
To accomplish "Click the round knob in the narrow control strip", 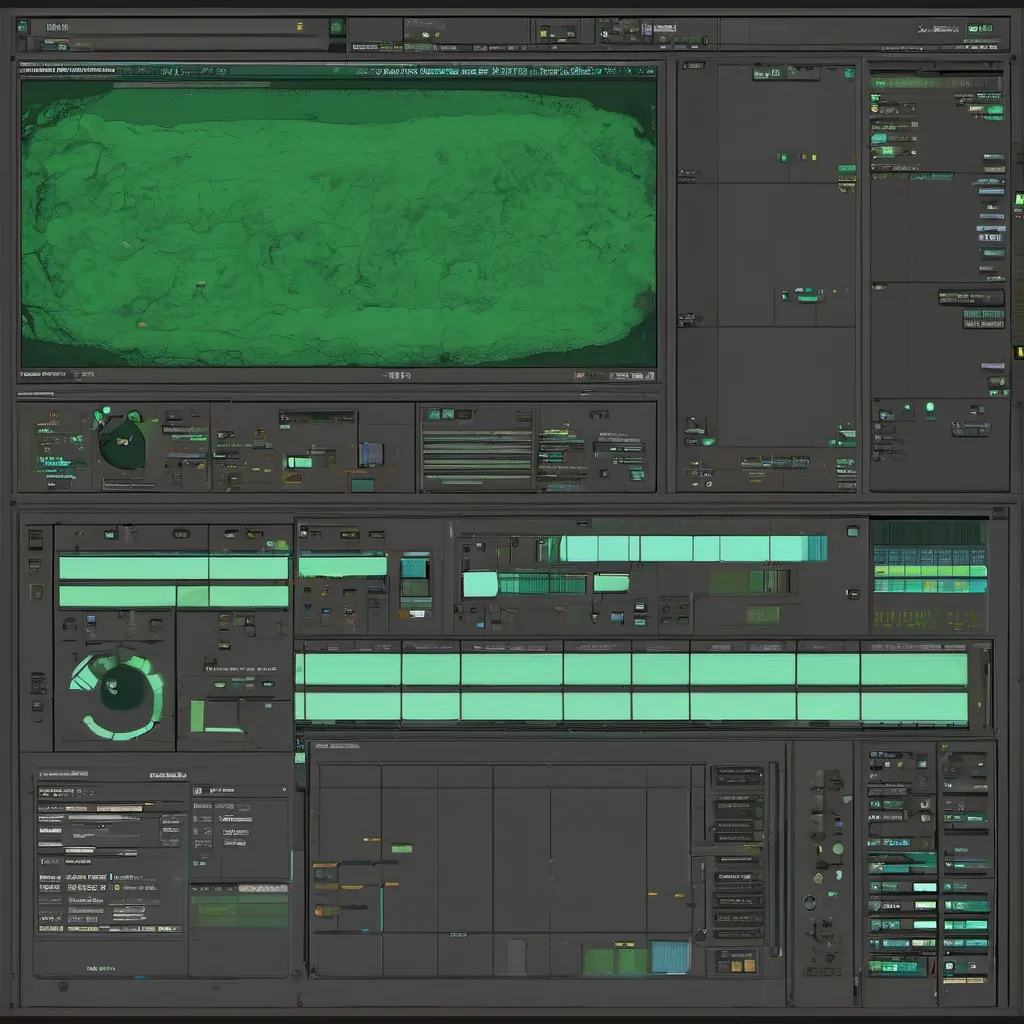I will click(x=809, y=902).
